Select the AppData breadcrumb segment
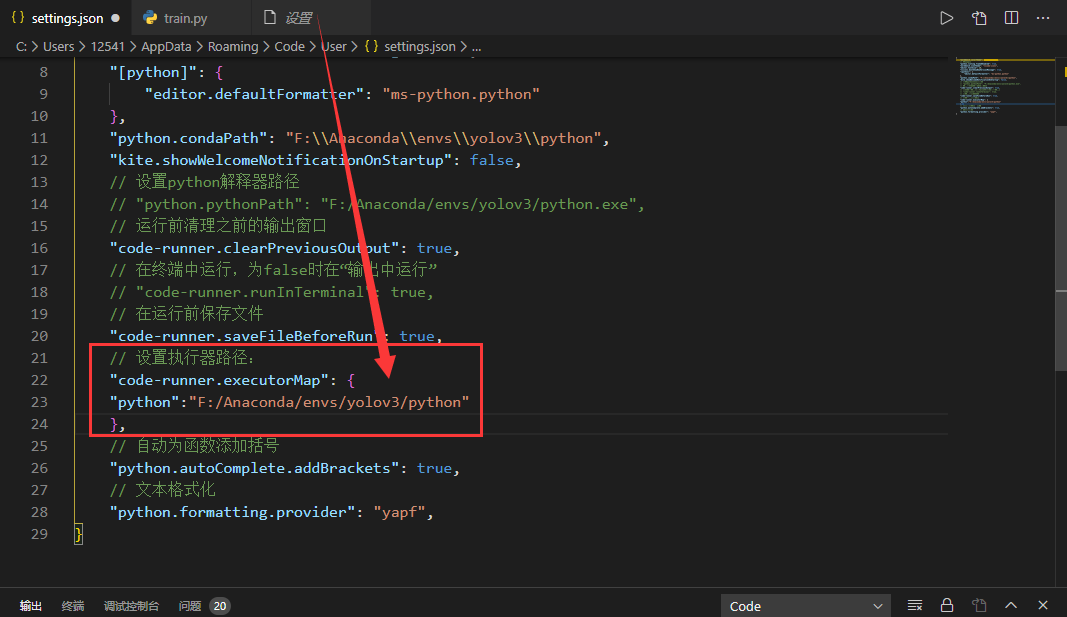The image size is (1067, 617). tap(166, 47)
